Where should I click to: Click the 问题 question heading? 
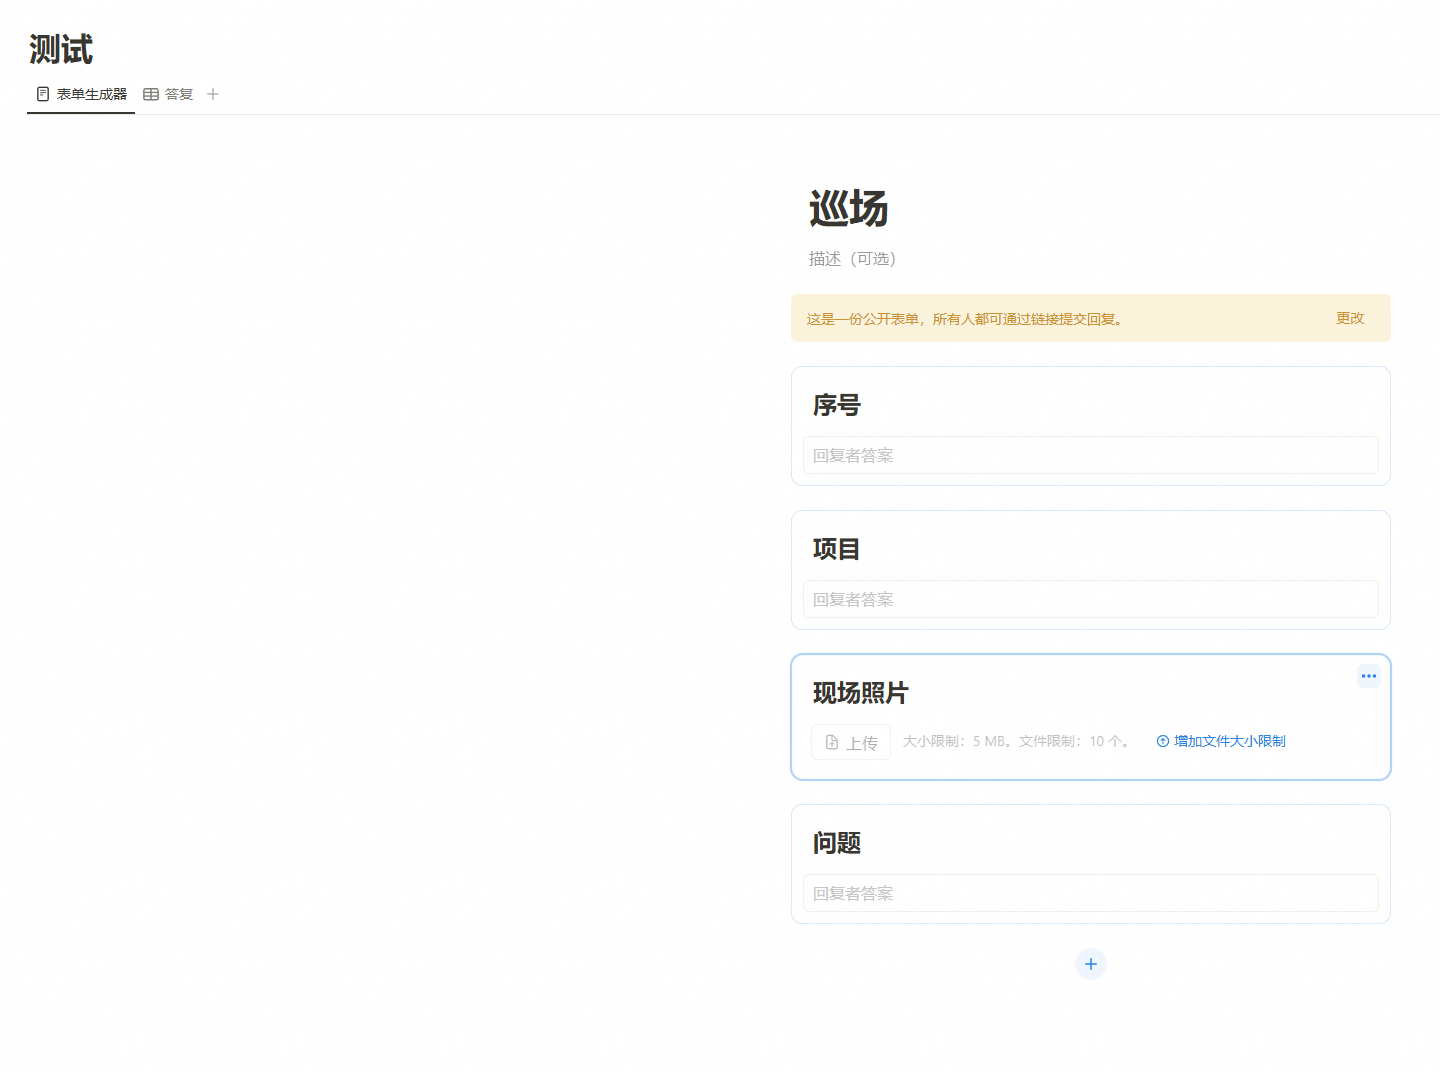836,843
